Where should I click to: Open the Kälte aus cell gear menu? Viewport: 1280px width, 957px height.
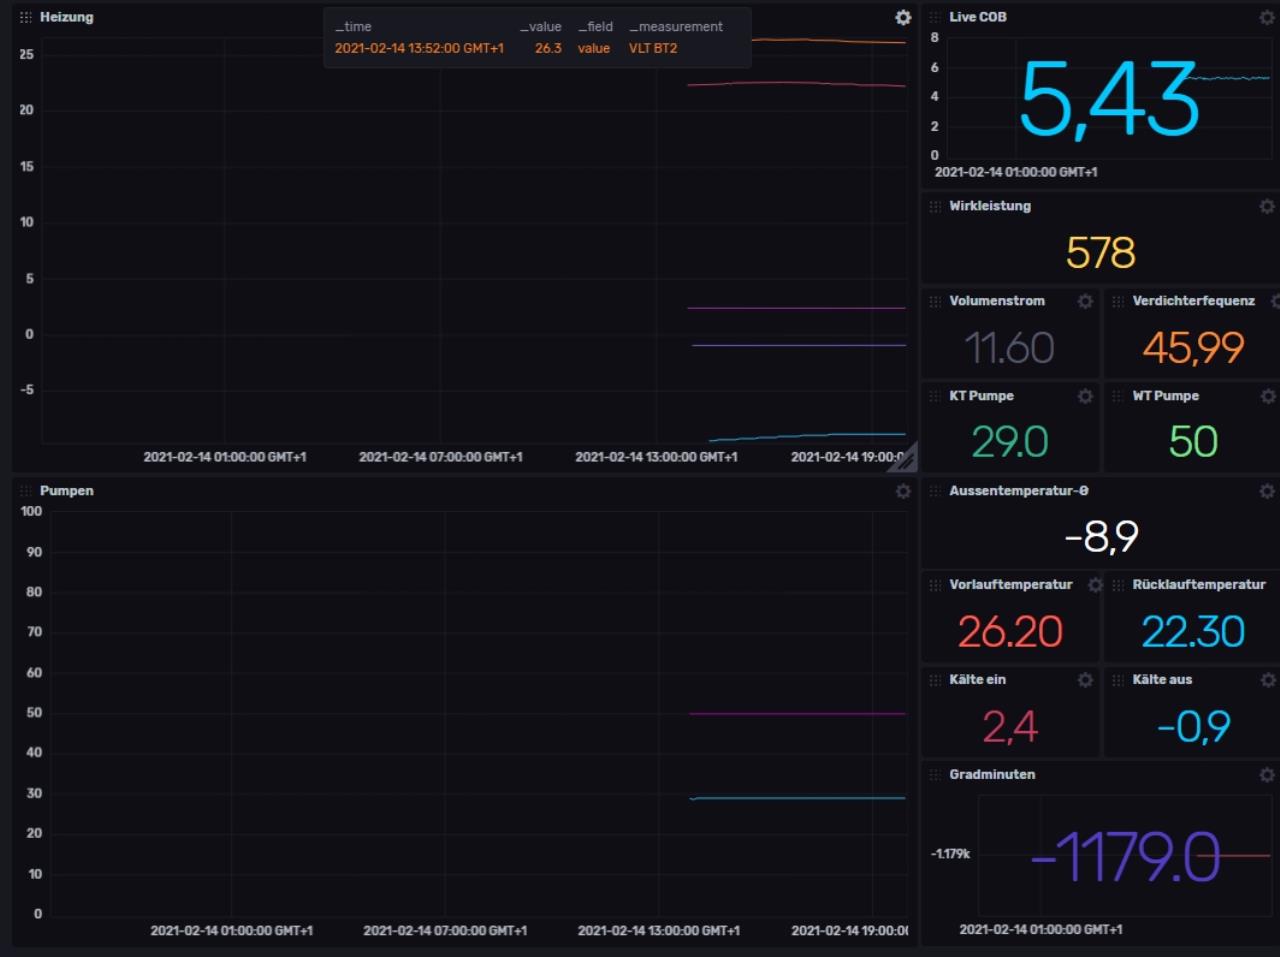pyautogui.click(x=1267, y=680)
